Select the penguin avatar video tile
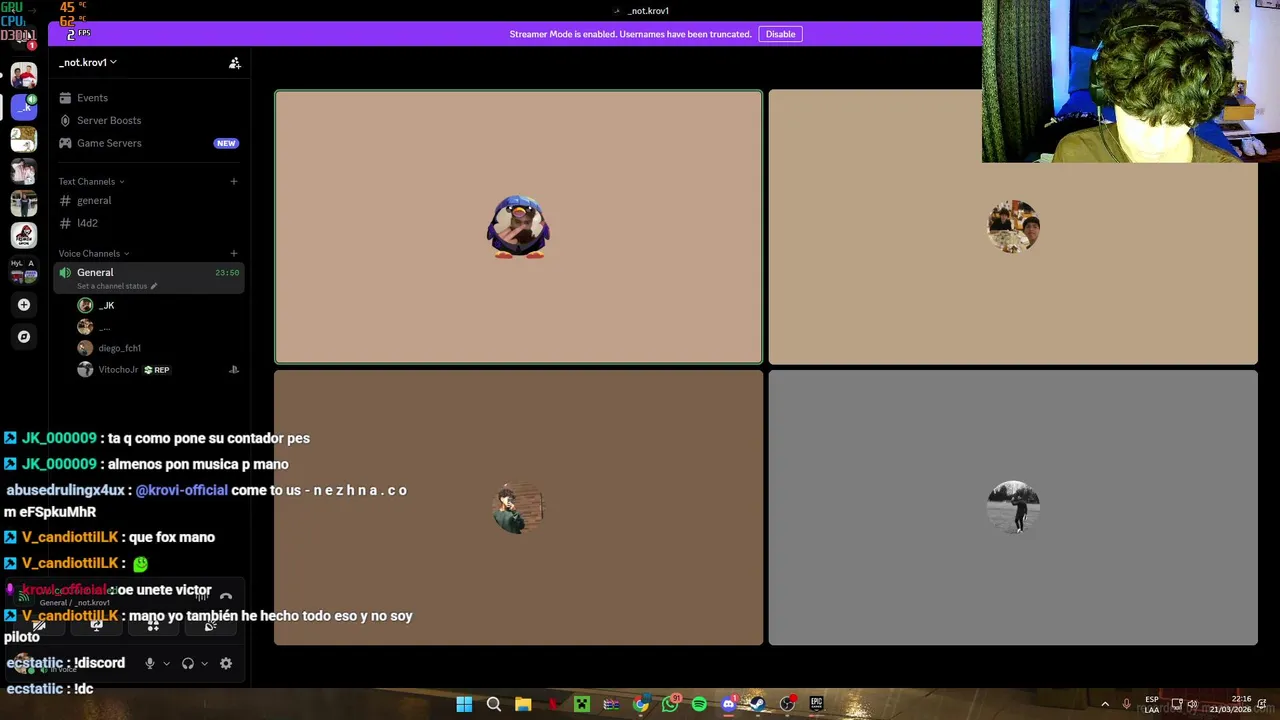The image size is (1280, 720). (x=518, y=227)
